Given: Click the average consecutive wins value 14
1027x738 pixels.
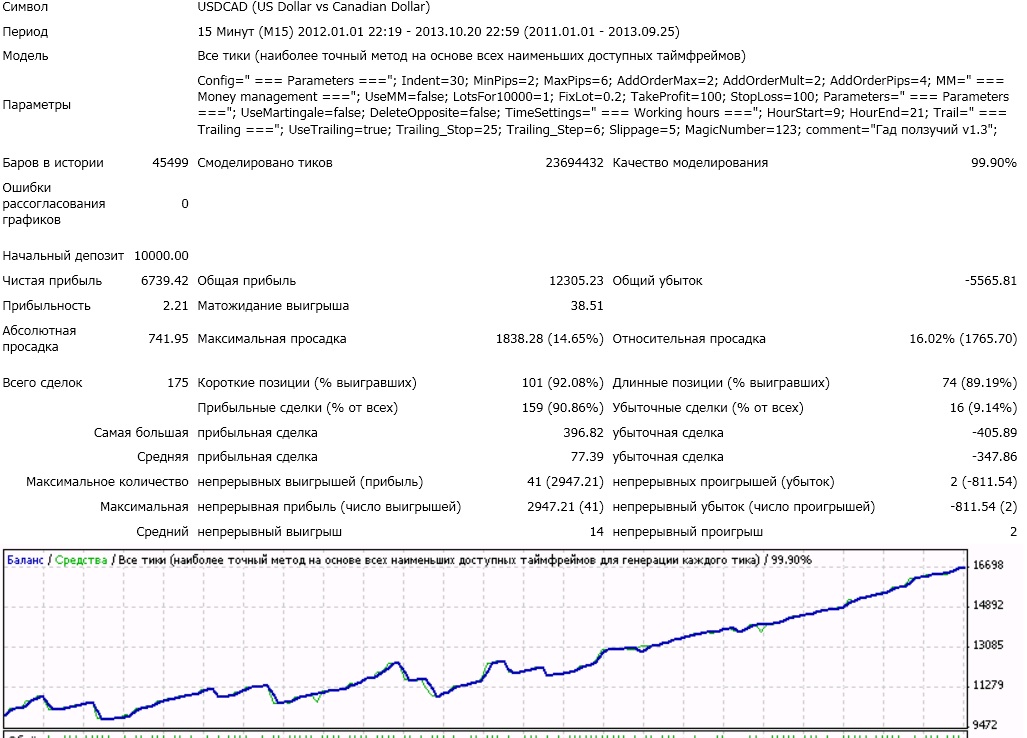Looking at the screenshot, I should (597, 532).
